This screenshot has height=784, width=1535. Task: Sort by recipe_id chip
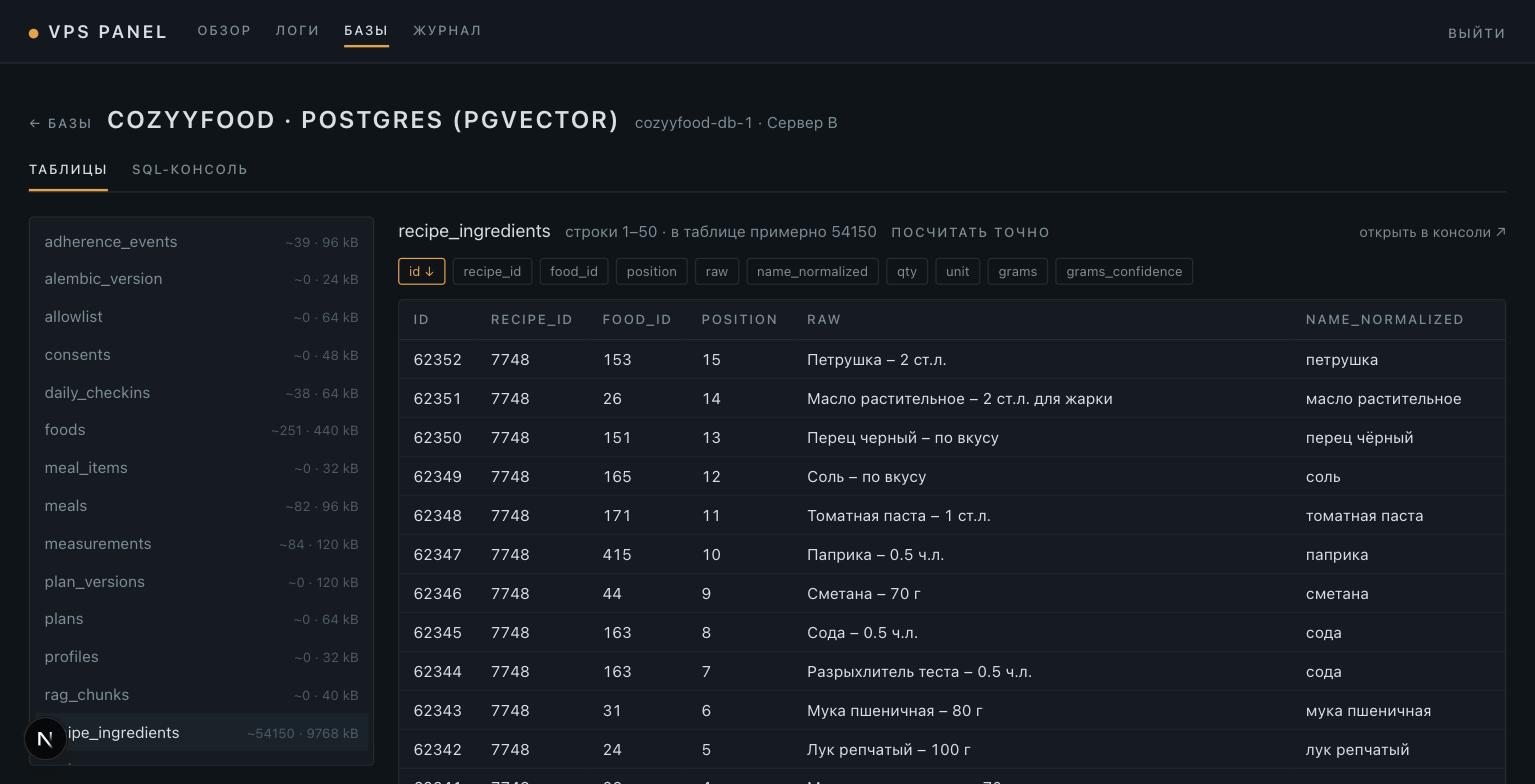pos(492,271)
